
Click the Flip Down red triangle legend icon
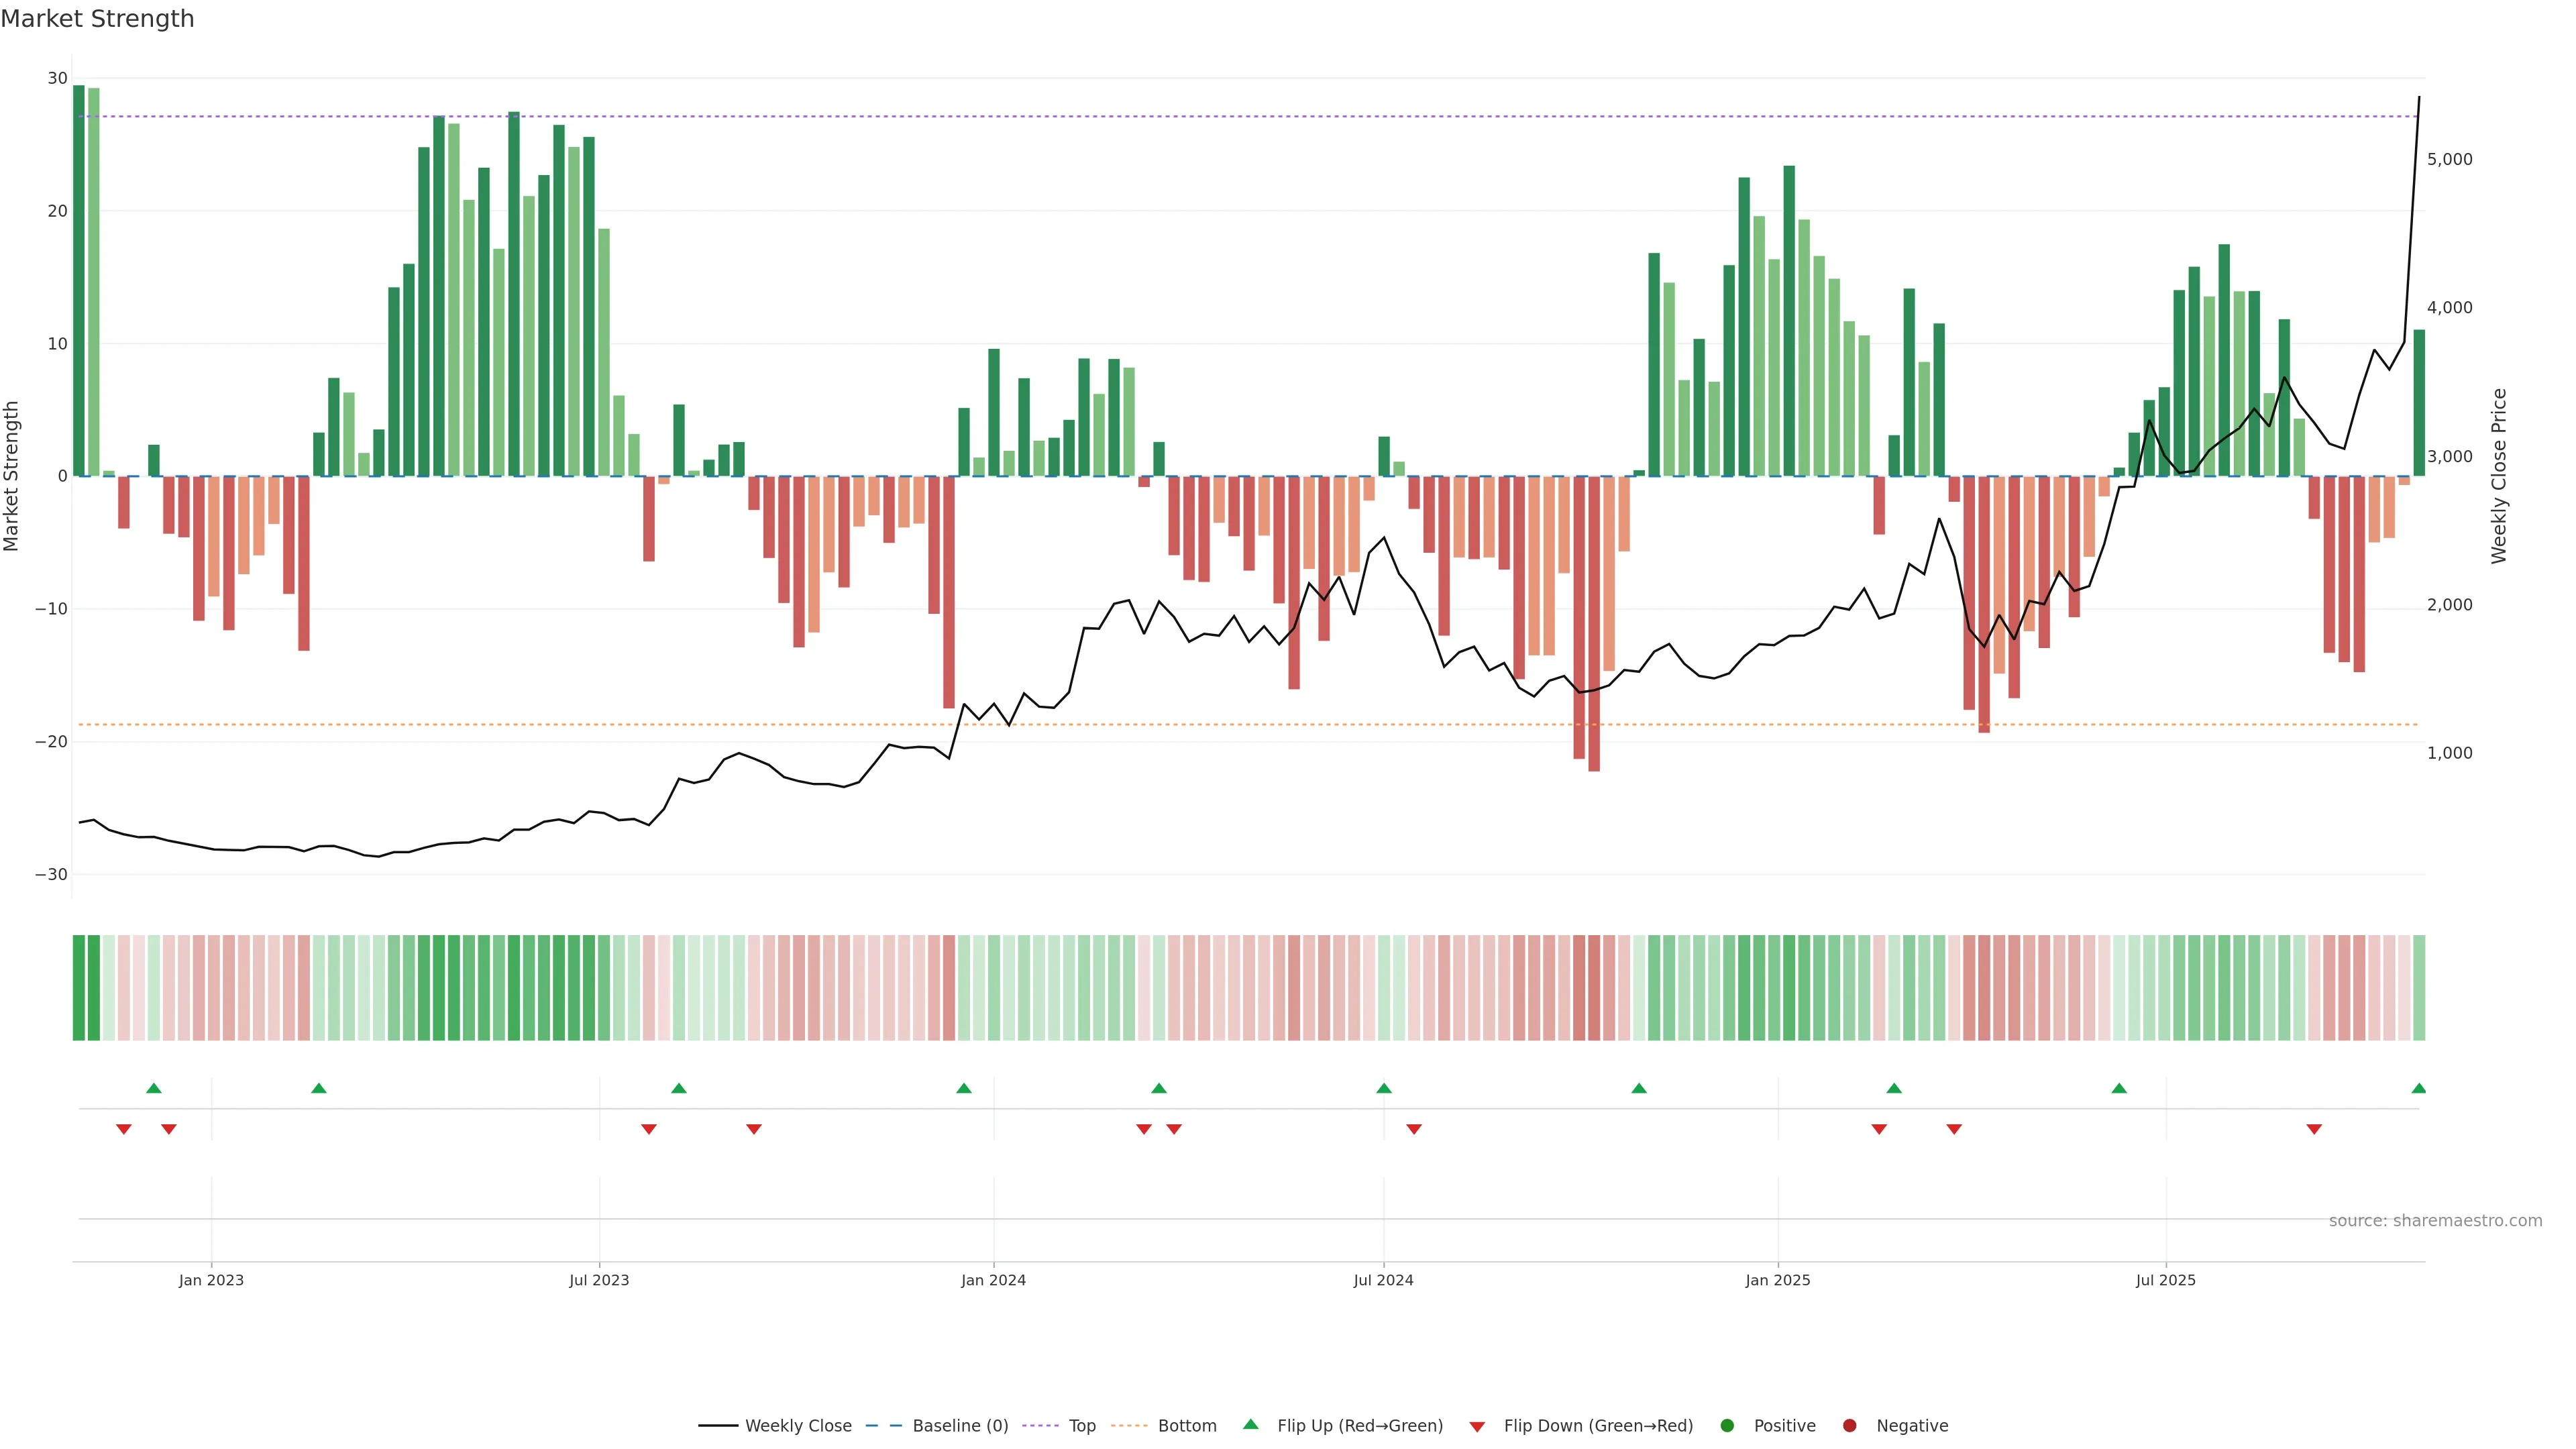(1477, 1427)
